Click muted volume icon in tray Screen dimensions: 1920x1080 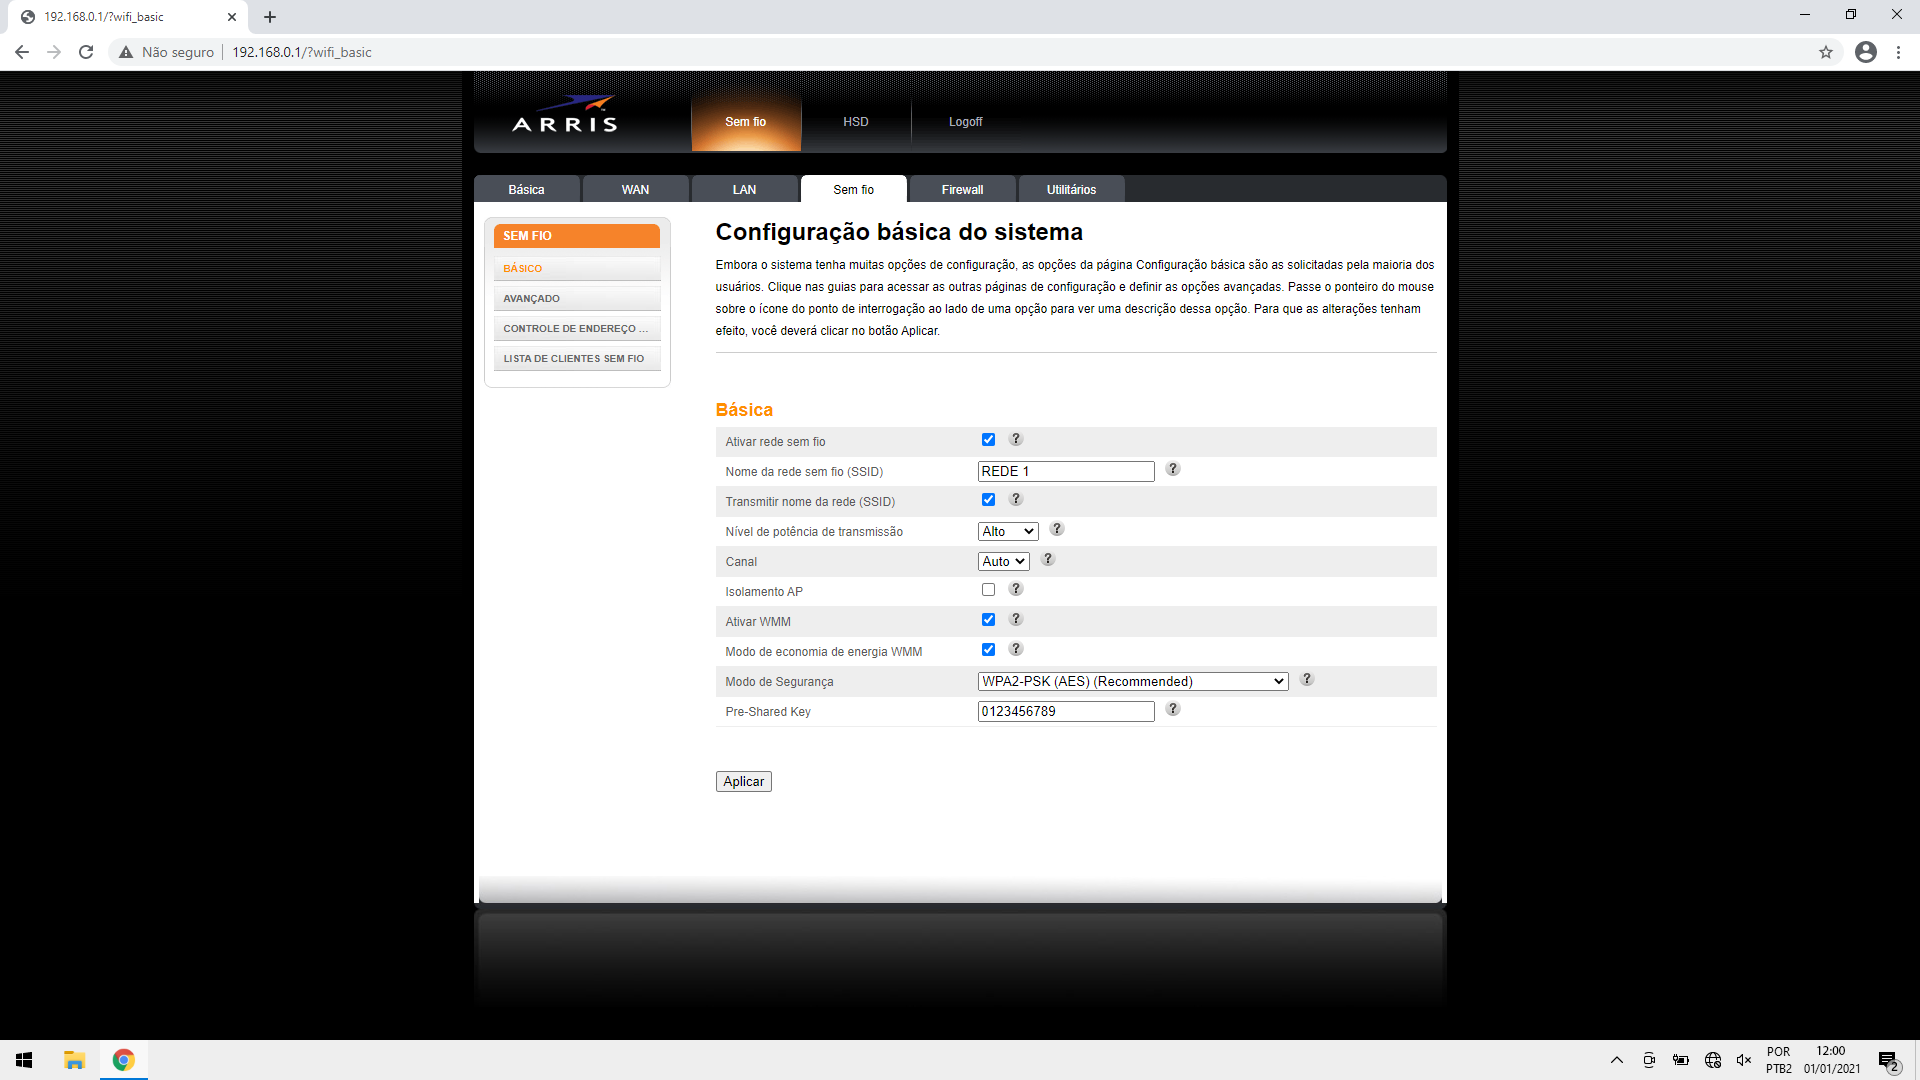[x=1744, y=1060]
